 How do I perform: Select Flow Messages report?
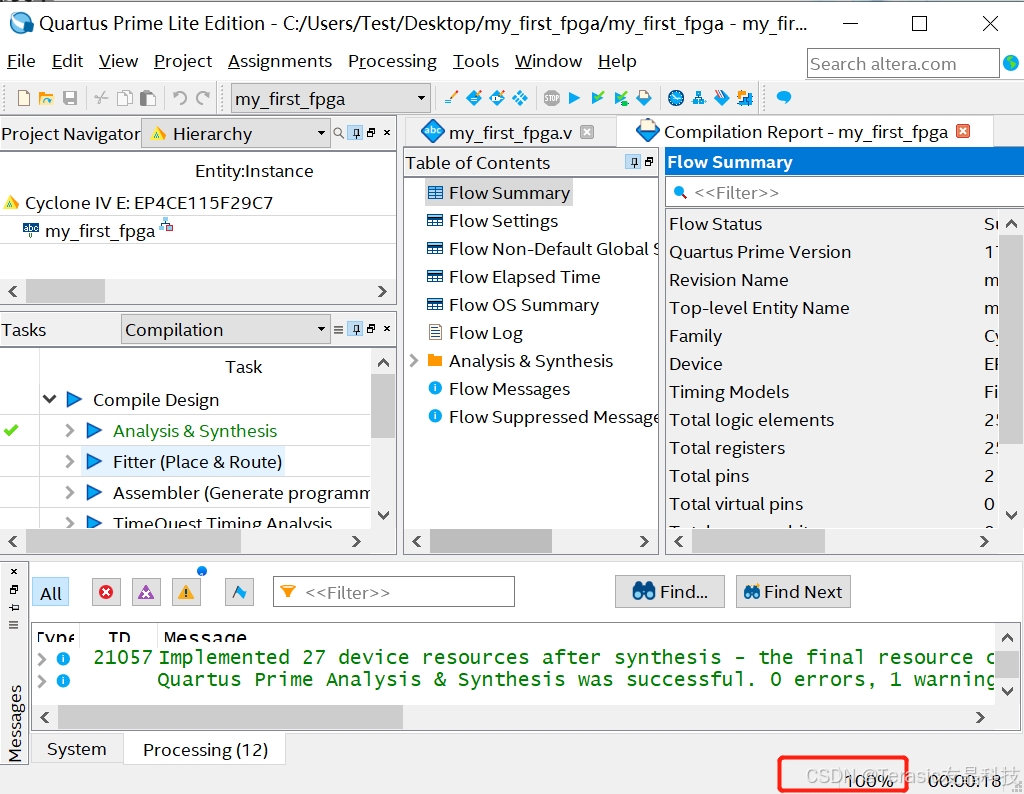click(509, 389)
